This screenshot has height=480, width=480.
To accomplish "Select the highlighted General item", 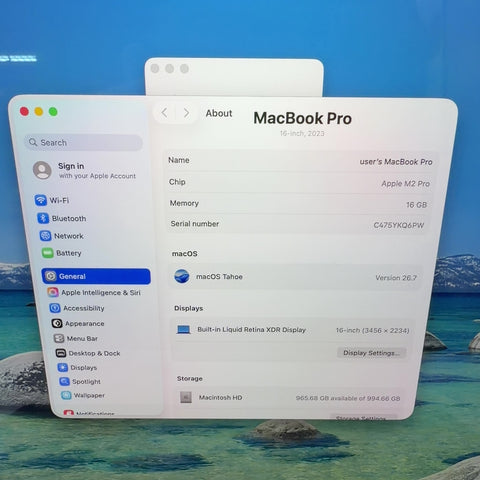I will coord(96,276).
